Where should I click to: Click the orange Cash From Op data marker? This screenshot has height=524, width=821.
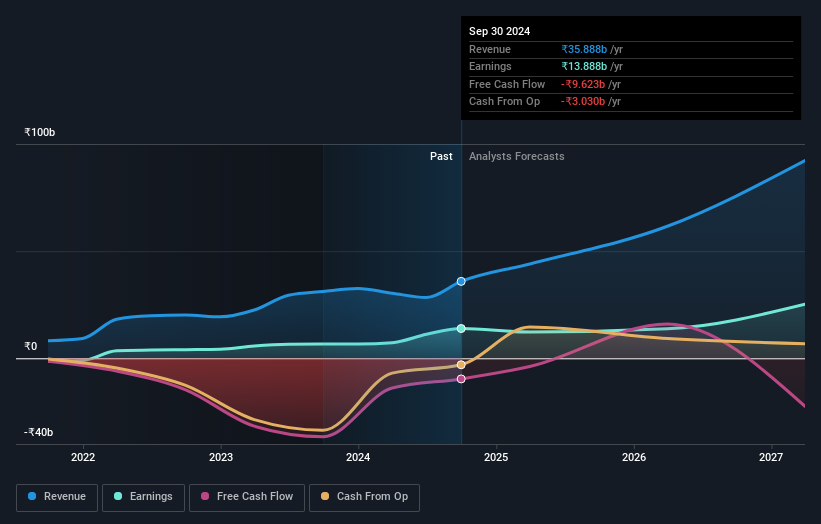461,365
